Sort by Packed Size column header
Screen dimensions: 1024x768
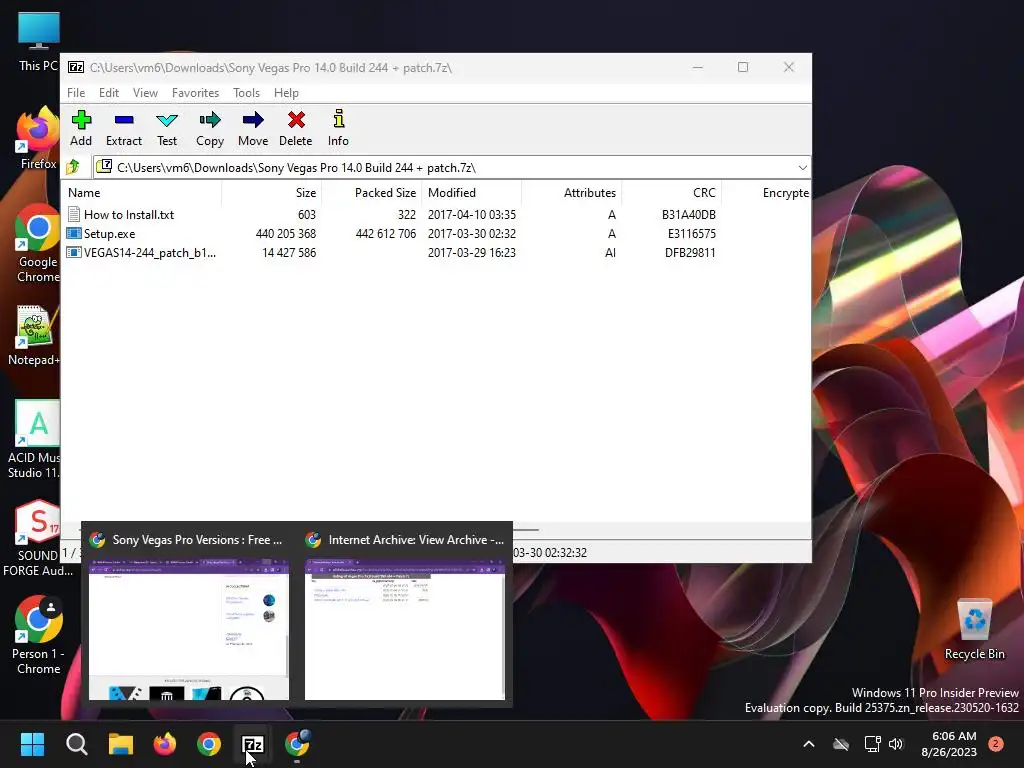[x=371, y=193]
